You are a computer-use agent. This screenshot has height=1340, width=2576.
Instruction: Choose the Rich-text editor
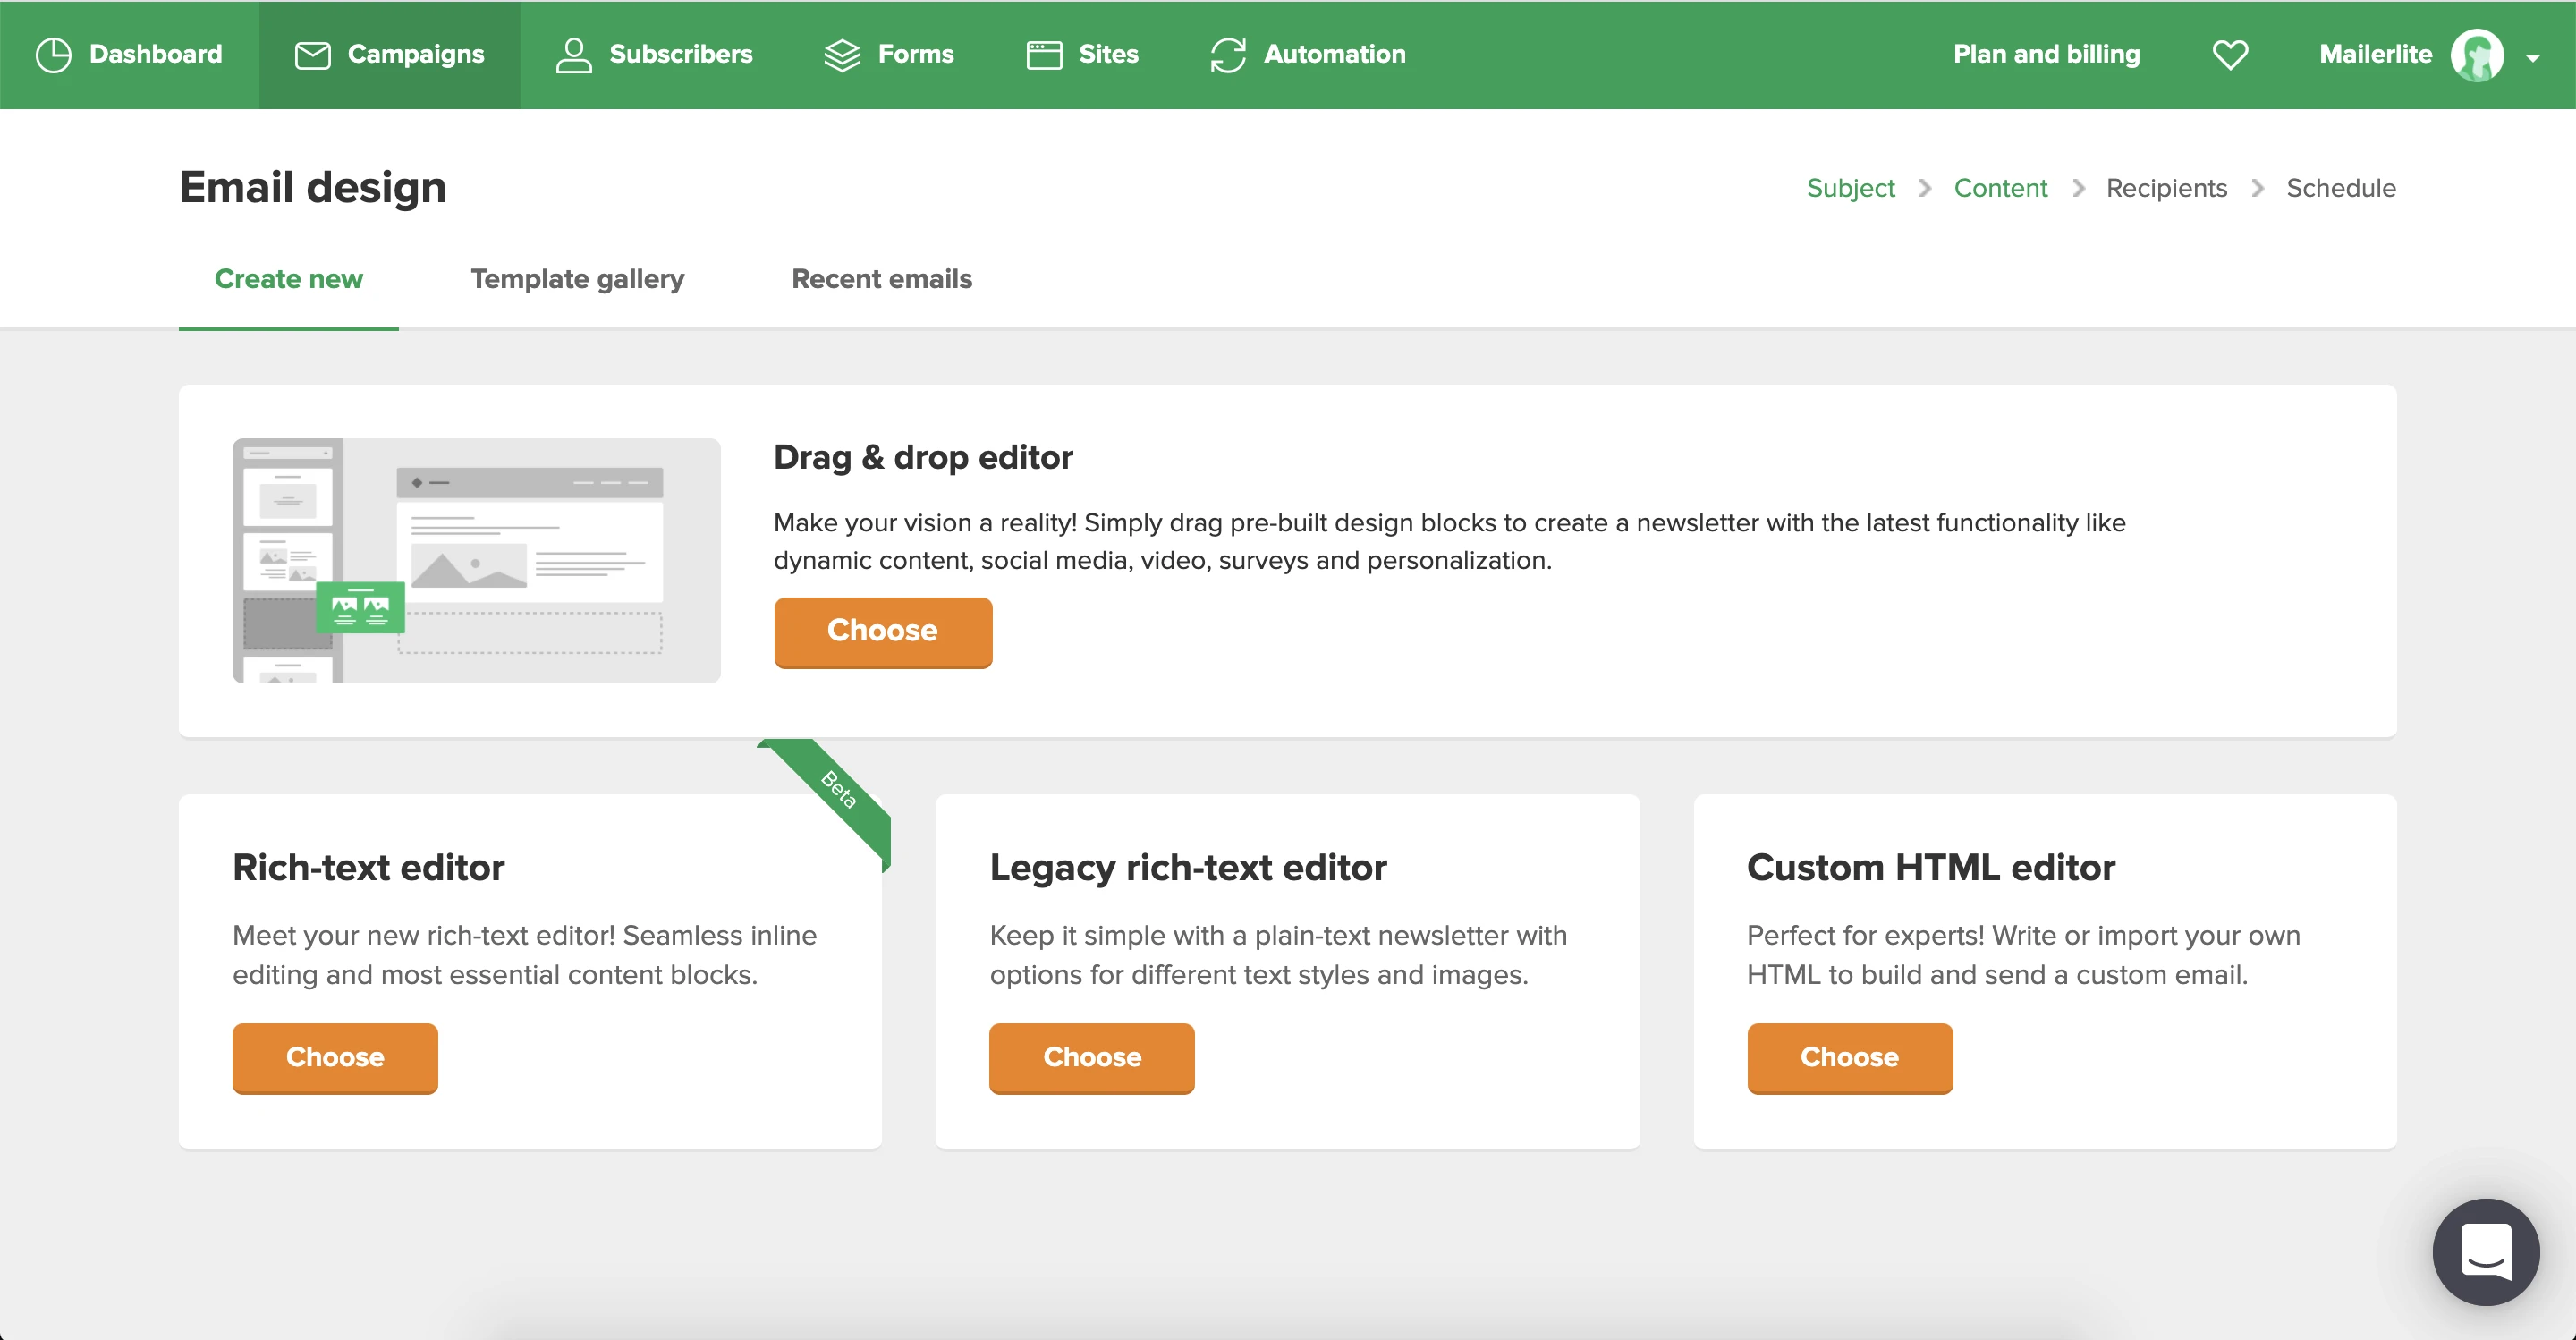[335, 1057]
